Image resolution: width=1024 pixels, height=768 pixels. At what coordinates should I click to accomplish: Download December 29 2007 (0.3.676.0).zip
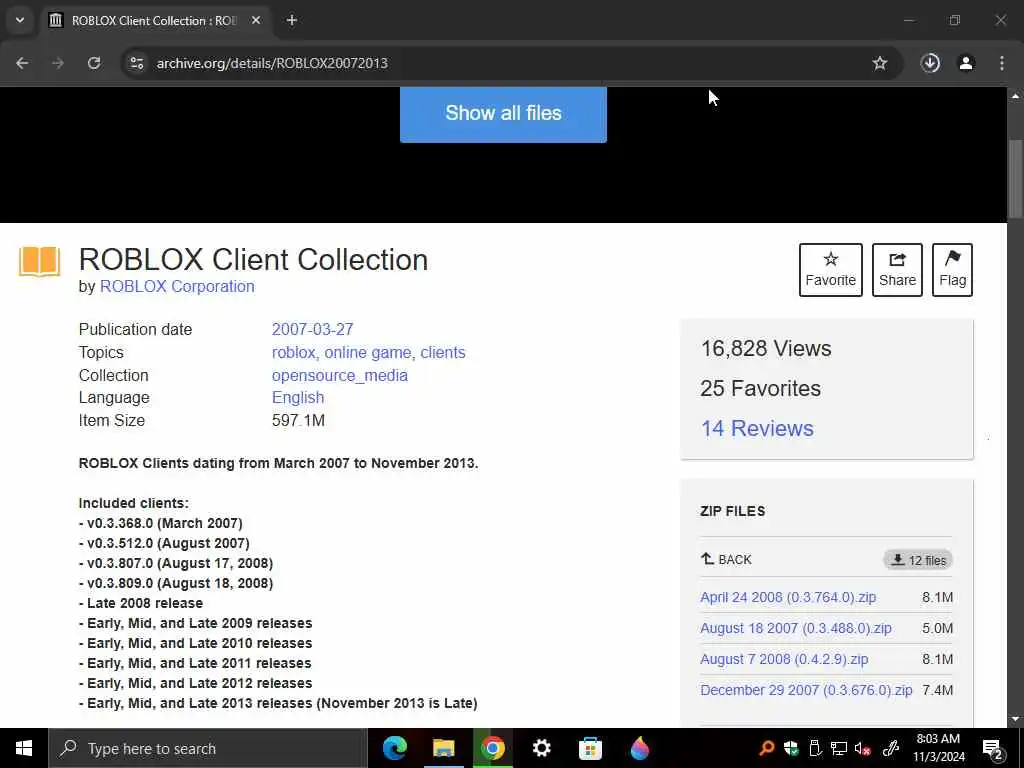point(806,690)
